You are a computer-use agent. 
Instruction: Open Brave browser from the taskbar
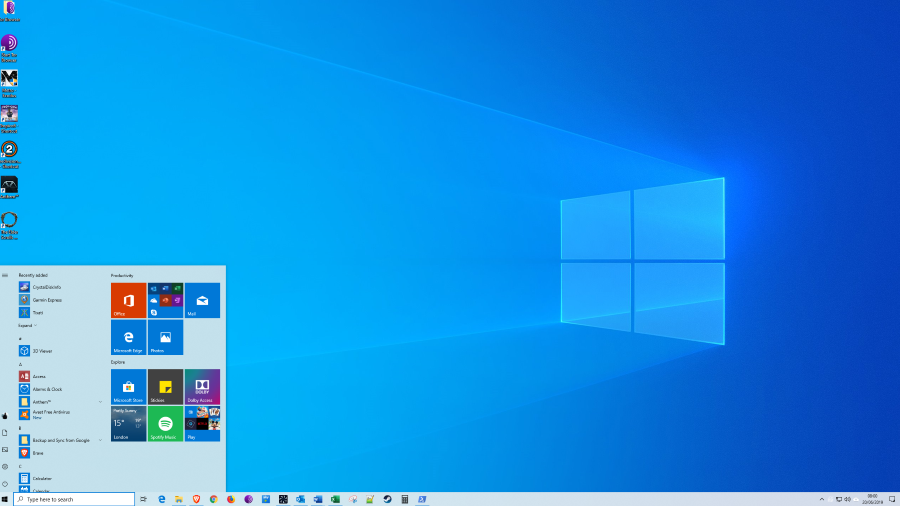click(x=196, y=499)
